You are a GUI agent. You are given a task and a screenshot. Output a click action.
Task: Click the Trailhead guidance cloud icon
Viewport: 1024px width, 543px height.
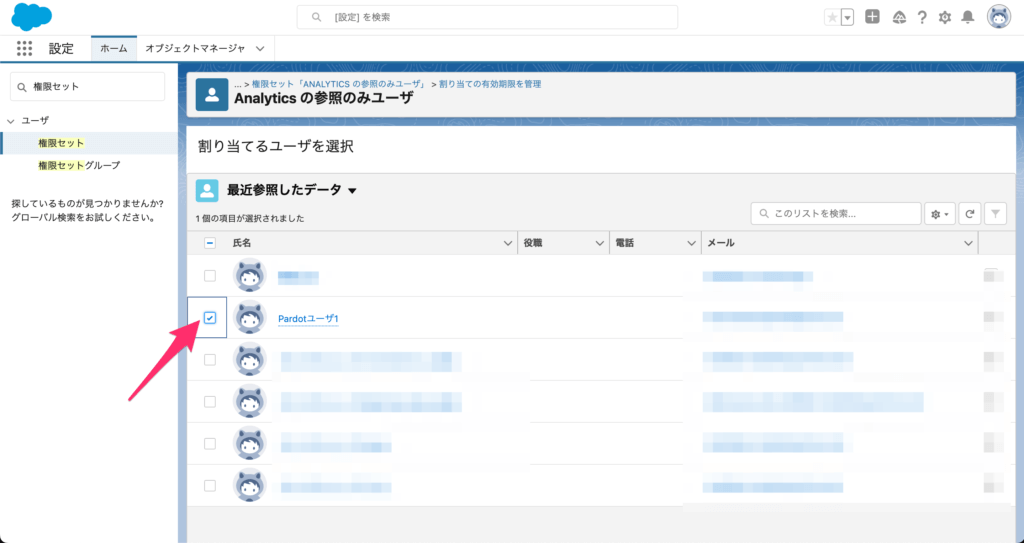899,18
